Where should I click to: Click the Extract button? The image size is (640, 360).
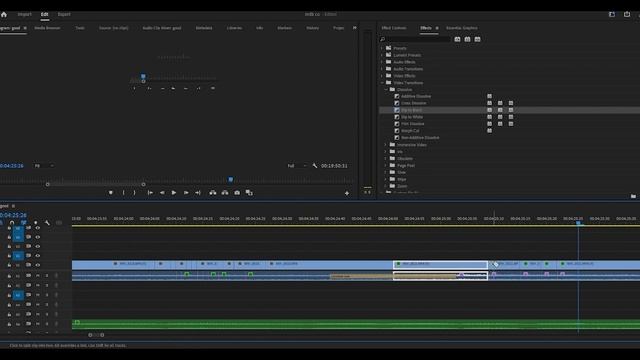pyautogui.click(x=225, y=193)
